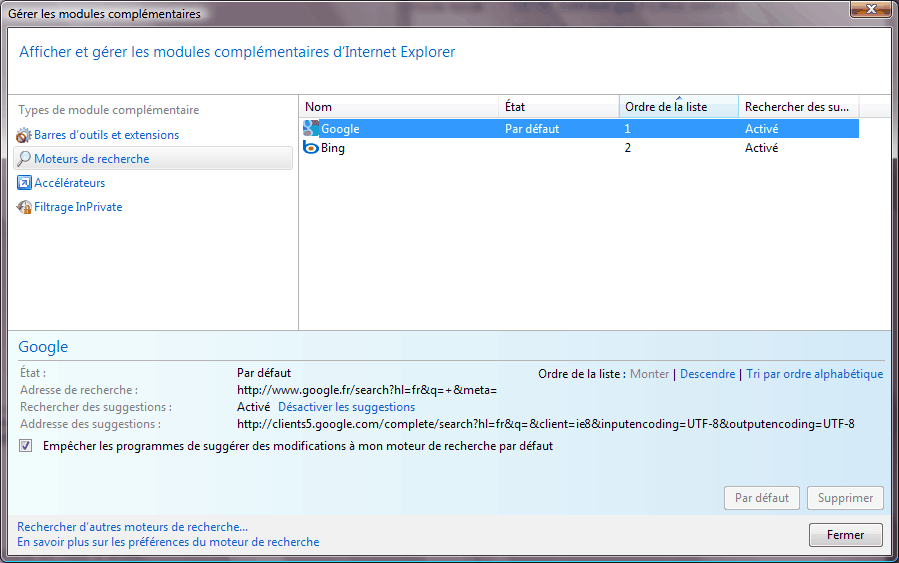
Task: Select the Google row in the list
Action: tap(579, 128)
